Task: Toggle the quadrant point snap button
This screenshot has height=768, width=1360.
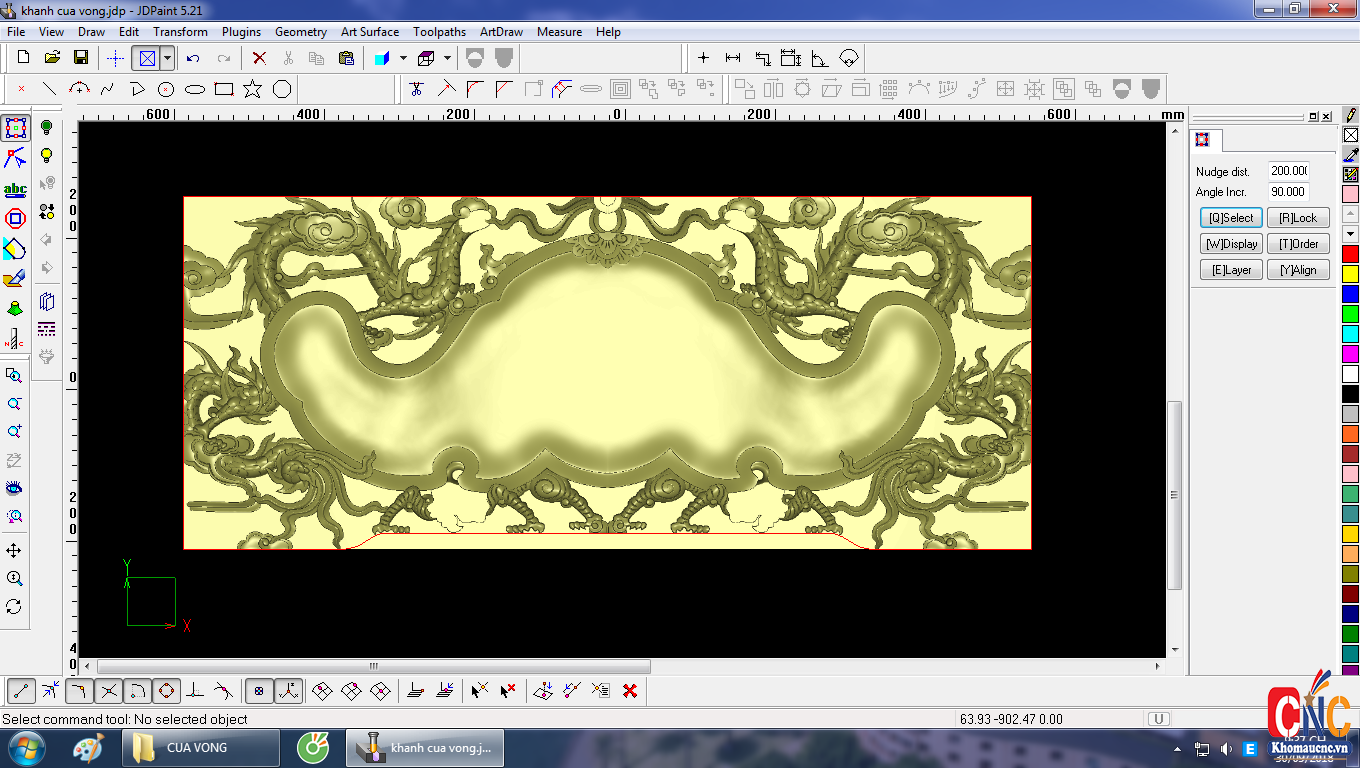Action: [166, 690]
